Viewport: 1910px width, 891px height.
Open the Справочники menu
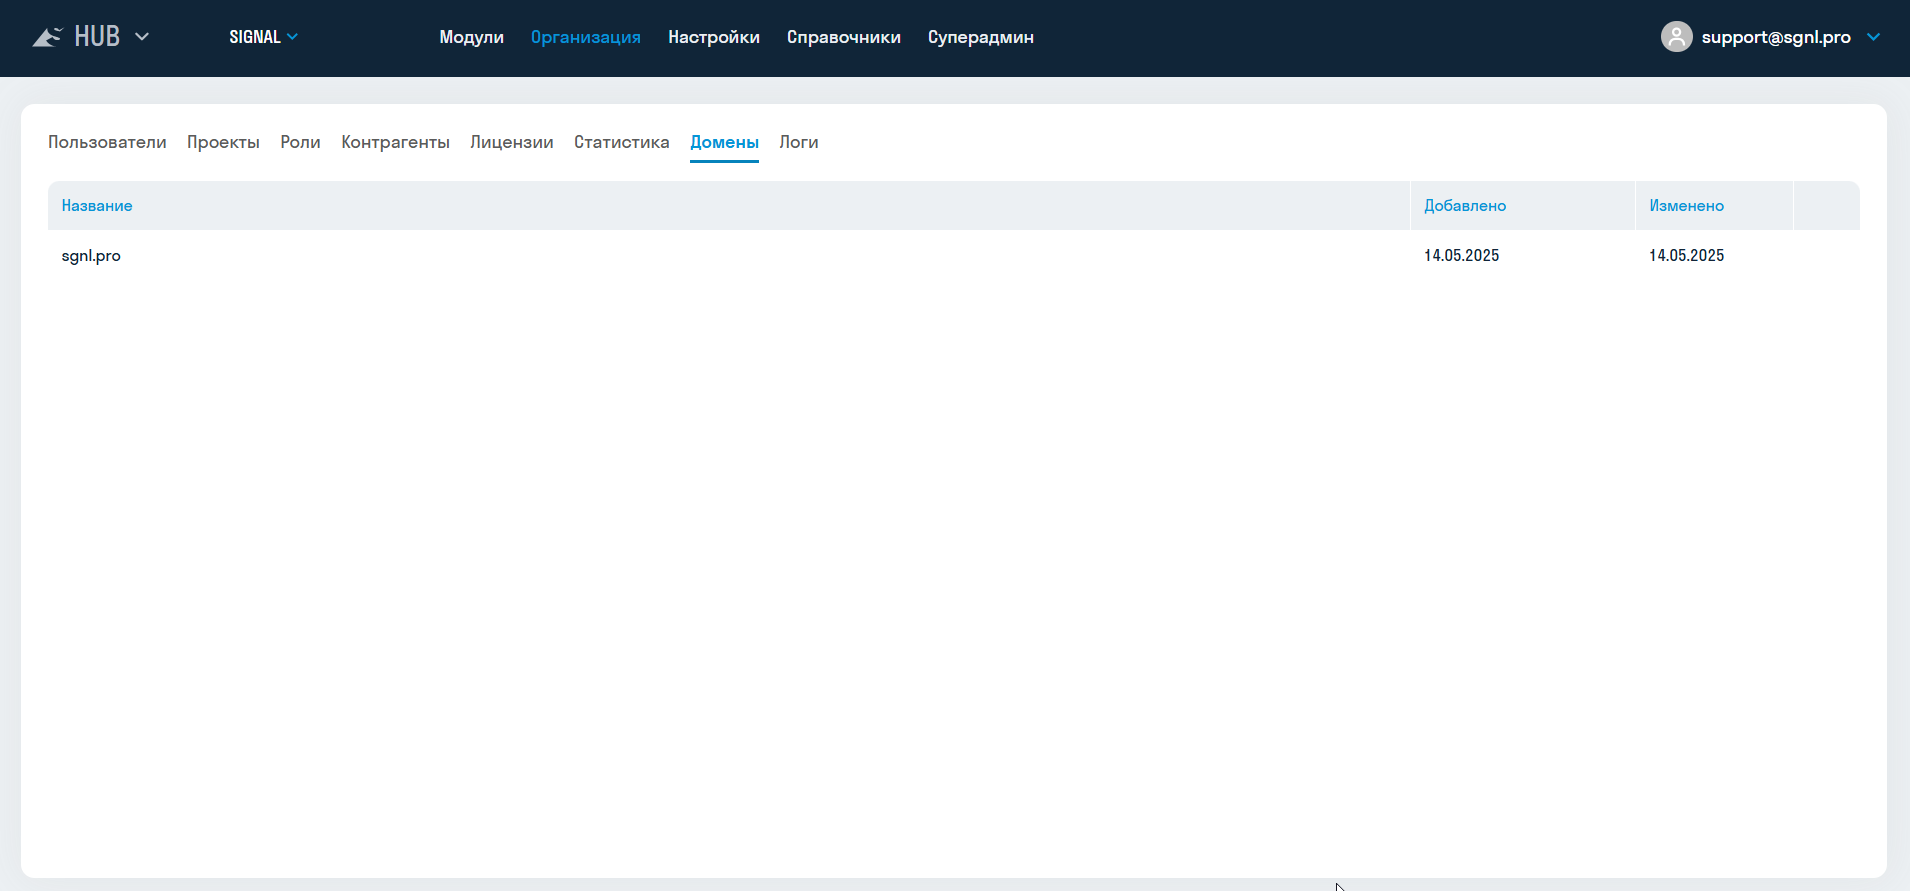(x=844, y=37)
